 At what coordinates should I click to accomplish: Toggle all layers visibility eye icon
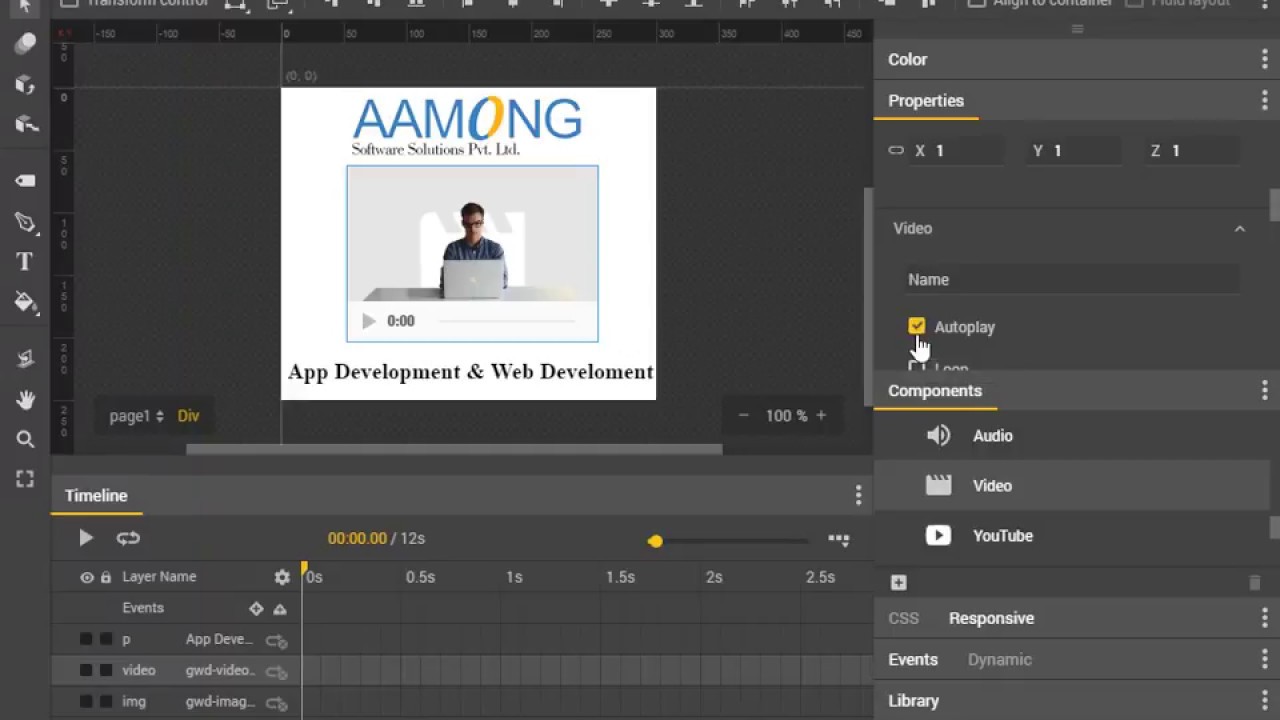point(87,577)
